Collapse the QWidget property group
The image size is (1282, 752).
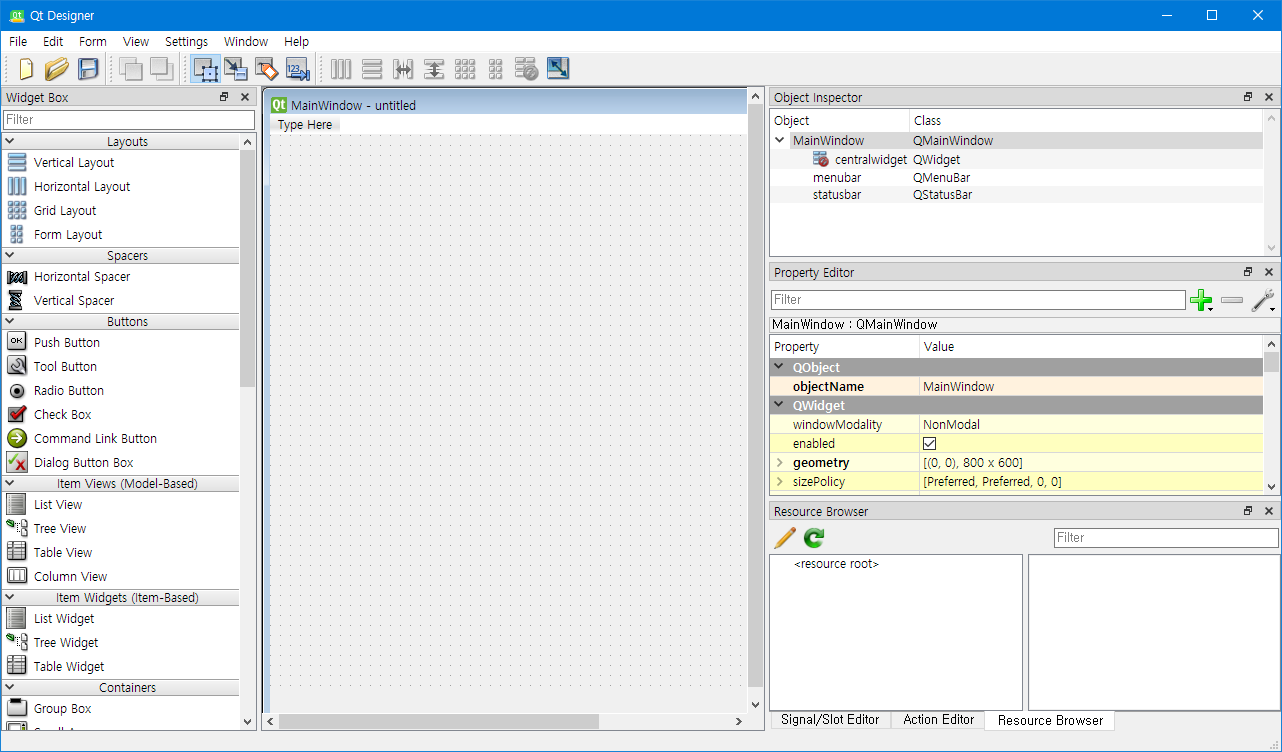point(779,406)
